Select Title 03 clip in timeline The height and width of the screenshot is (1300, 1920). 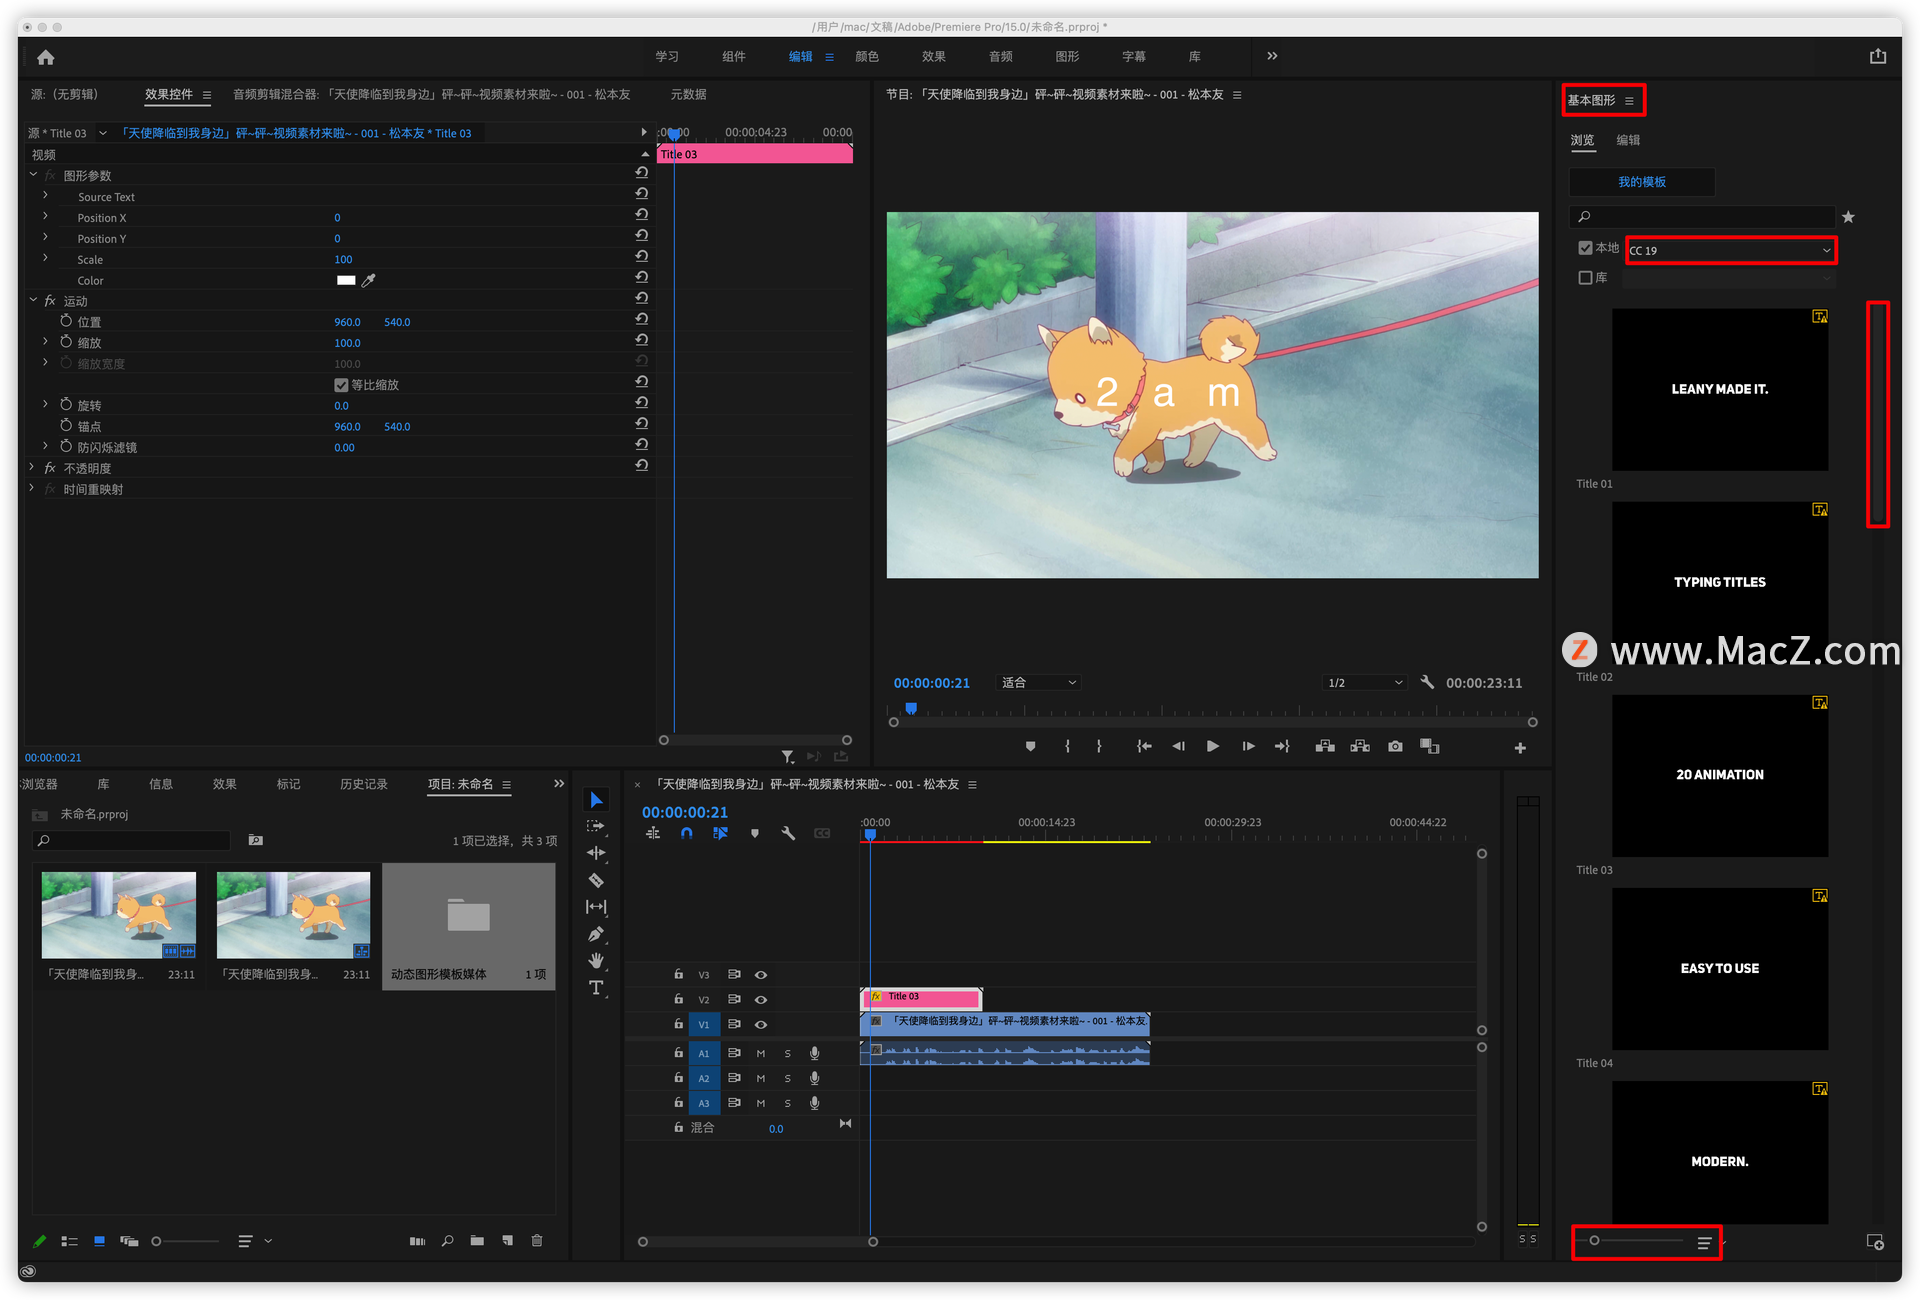921,997
